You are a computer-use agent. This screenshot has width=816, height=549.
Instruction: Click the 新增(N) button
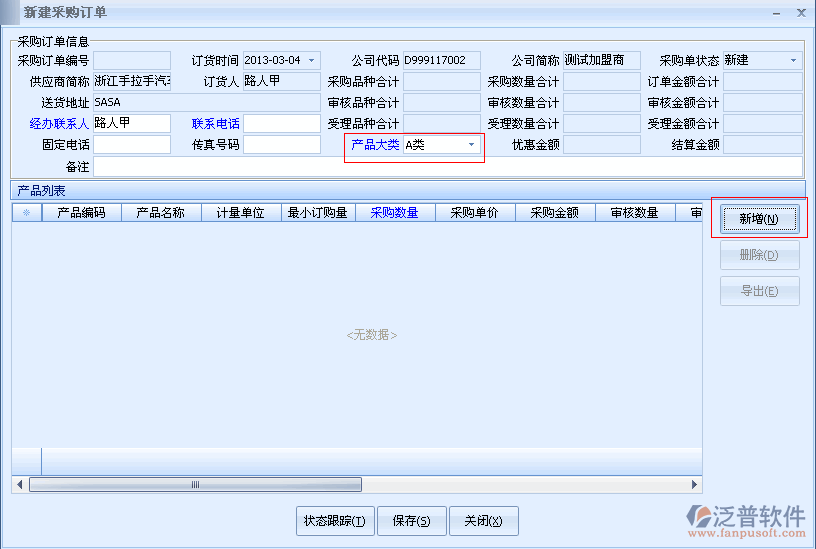[759, 219]
